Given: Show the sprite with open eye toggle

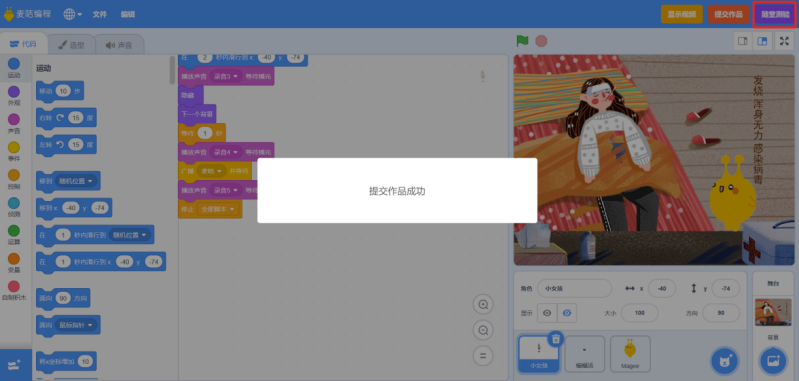Looking at the screenshot, I should point(547,313).
